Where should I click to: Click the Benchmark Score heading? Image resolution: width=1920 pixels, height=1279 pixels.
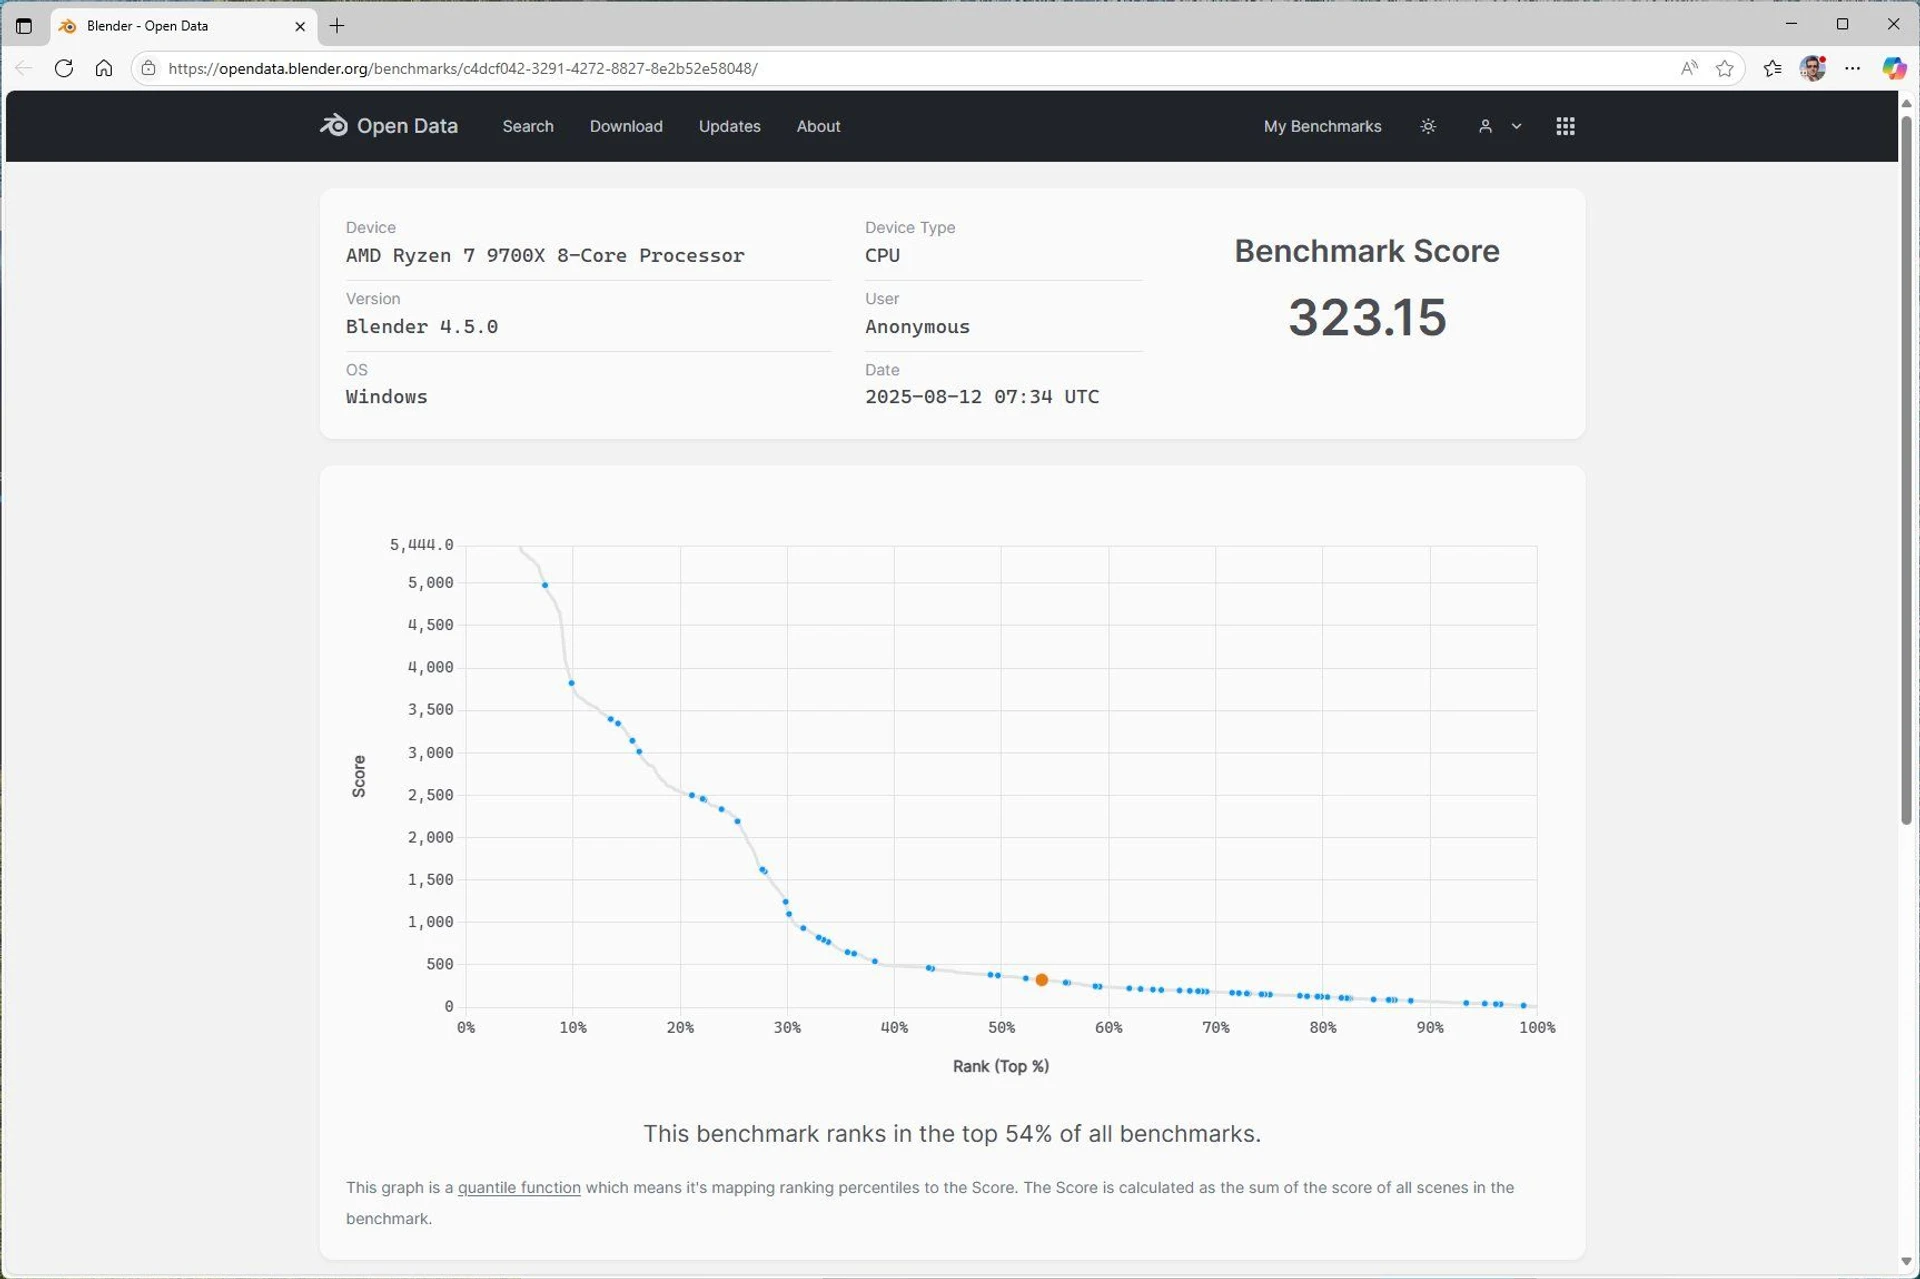tap(1366, 251)
